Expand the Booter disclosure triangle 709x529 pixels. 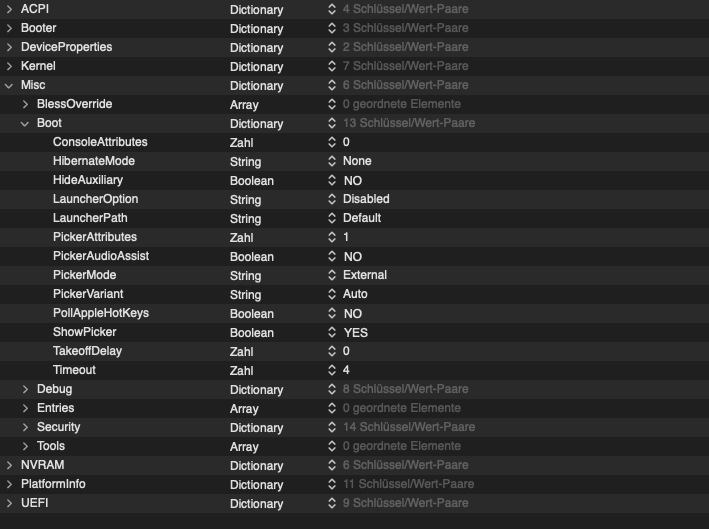tap(9, 28)
